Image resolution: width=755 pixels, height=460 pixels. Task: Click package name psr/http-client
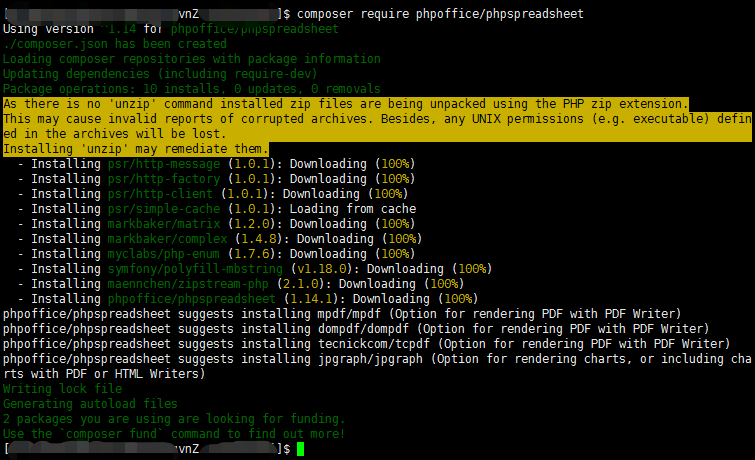[160, 194]
